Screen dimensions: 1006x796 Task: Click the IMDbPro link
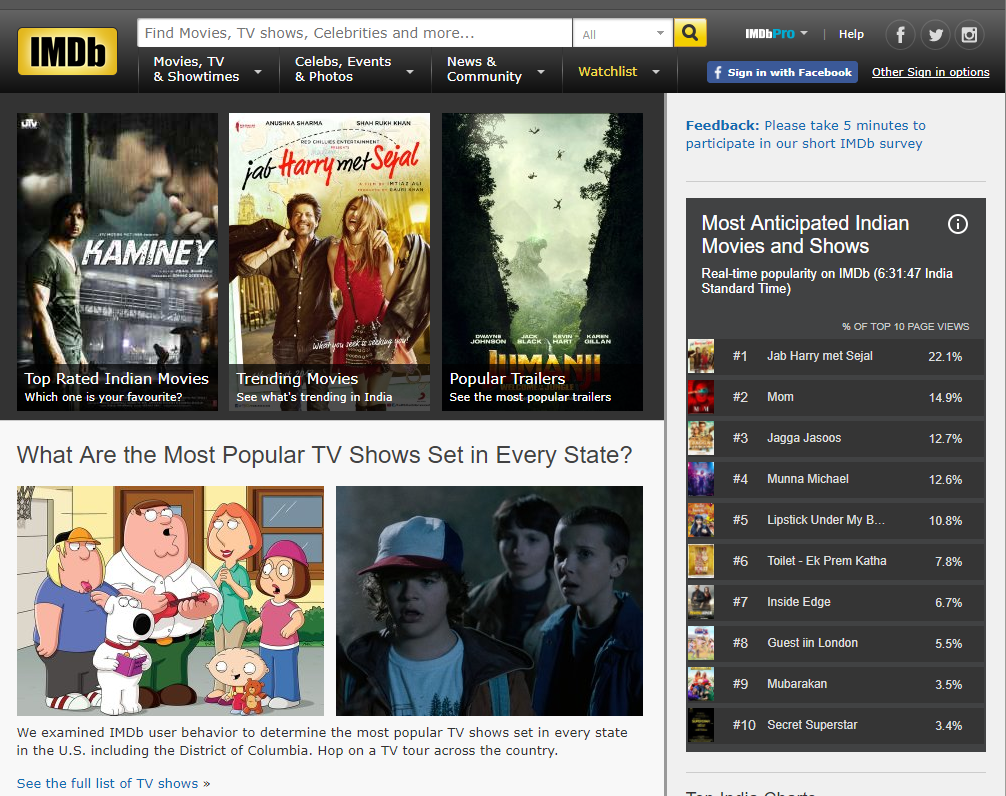tap(769, 33)
